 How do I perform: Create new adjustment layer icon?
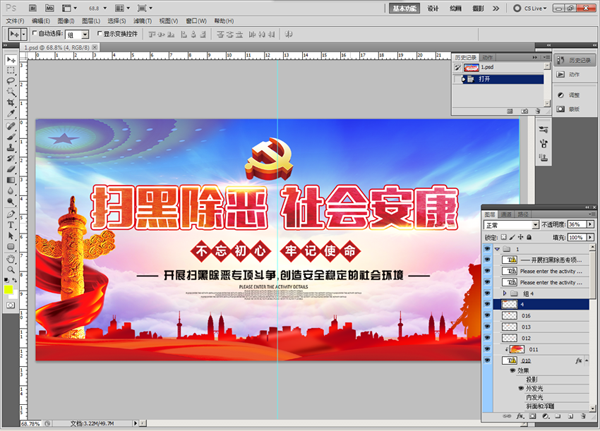[x=546, y=416]
